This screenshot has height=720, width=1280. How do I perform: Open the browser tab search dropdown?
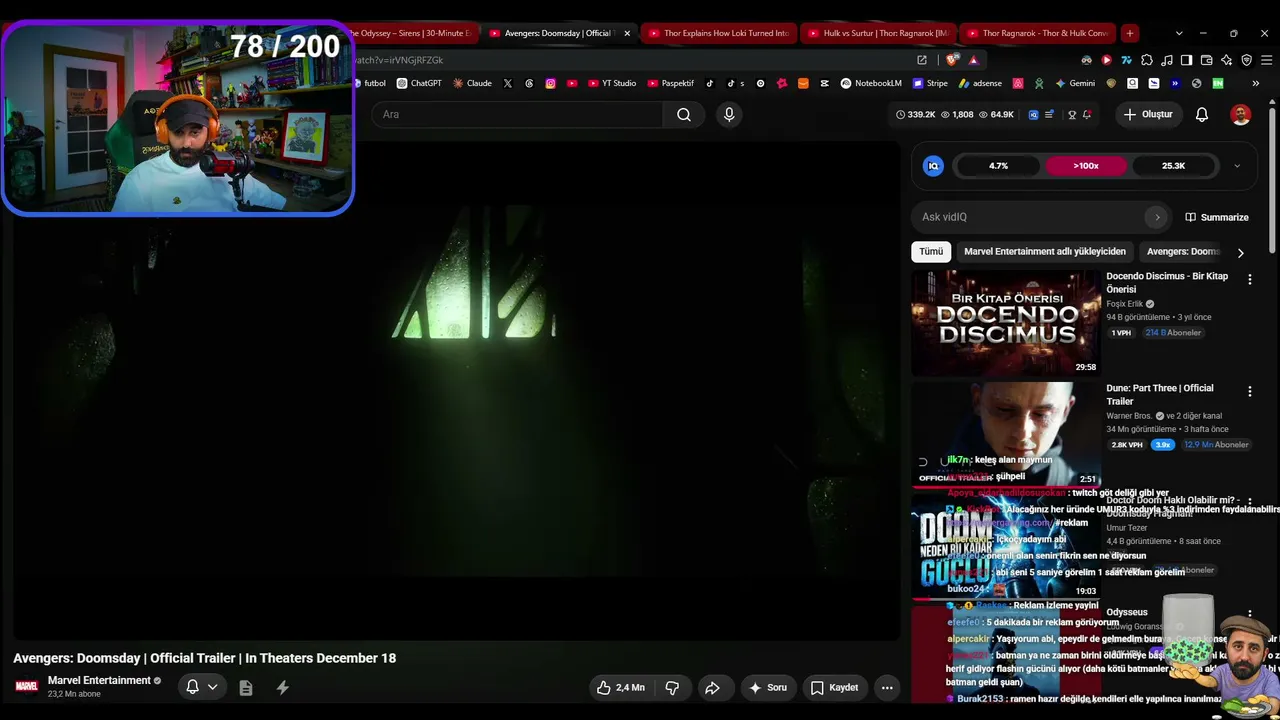pyautogui.click(x=1179, y=33)
